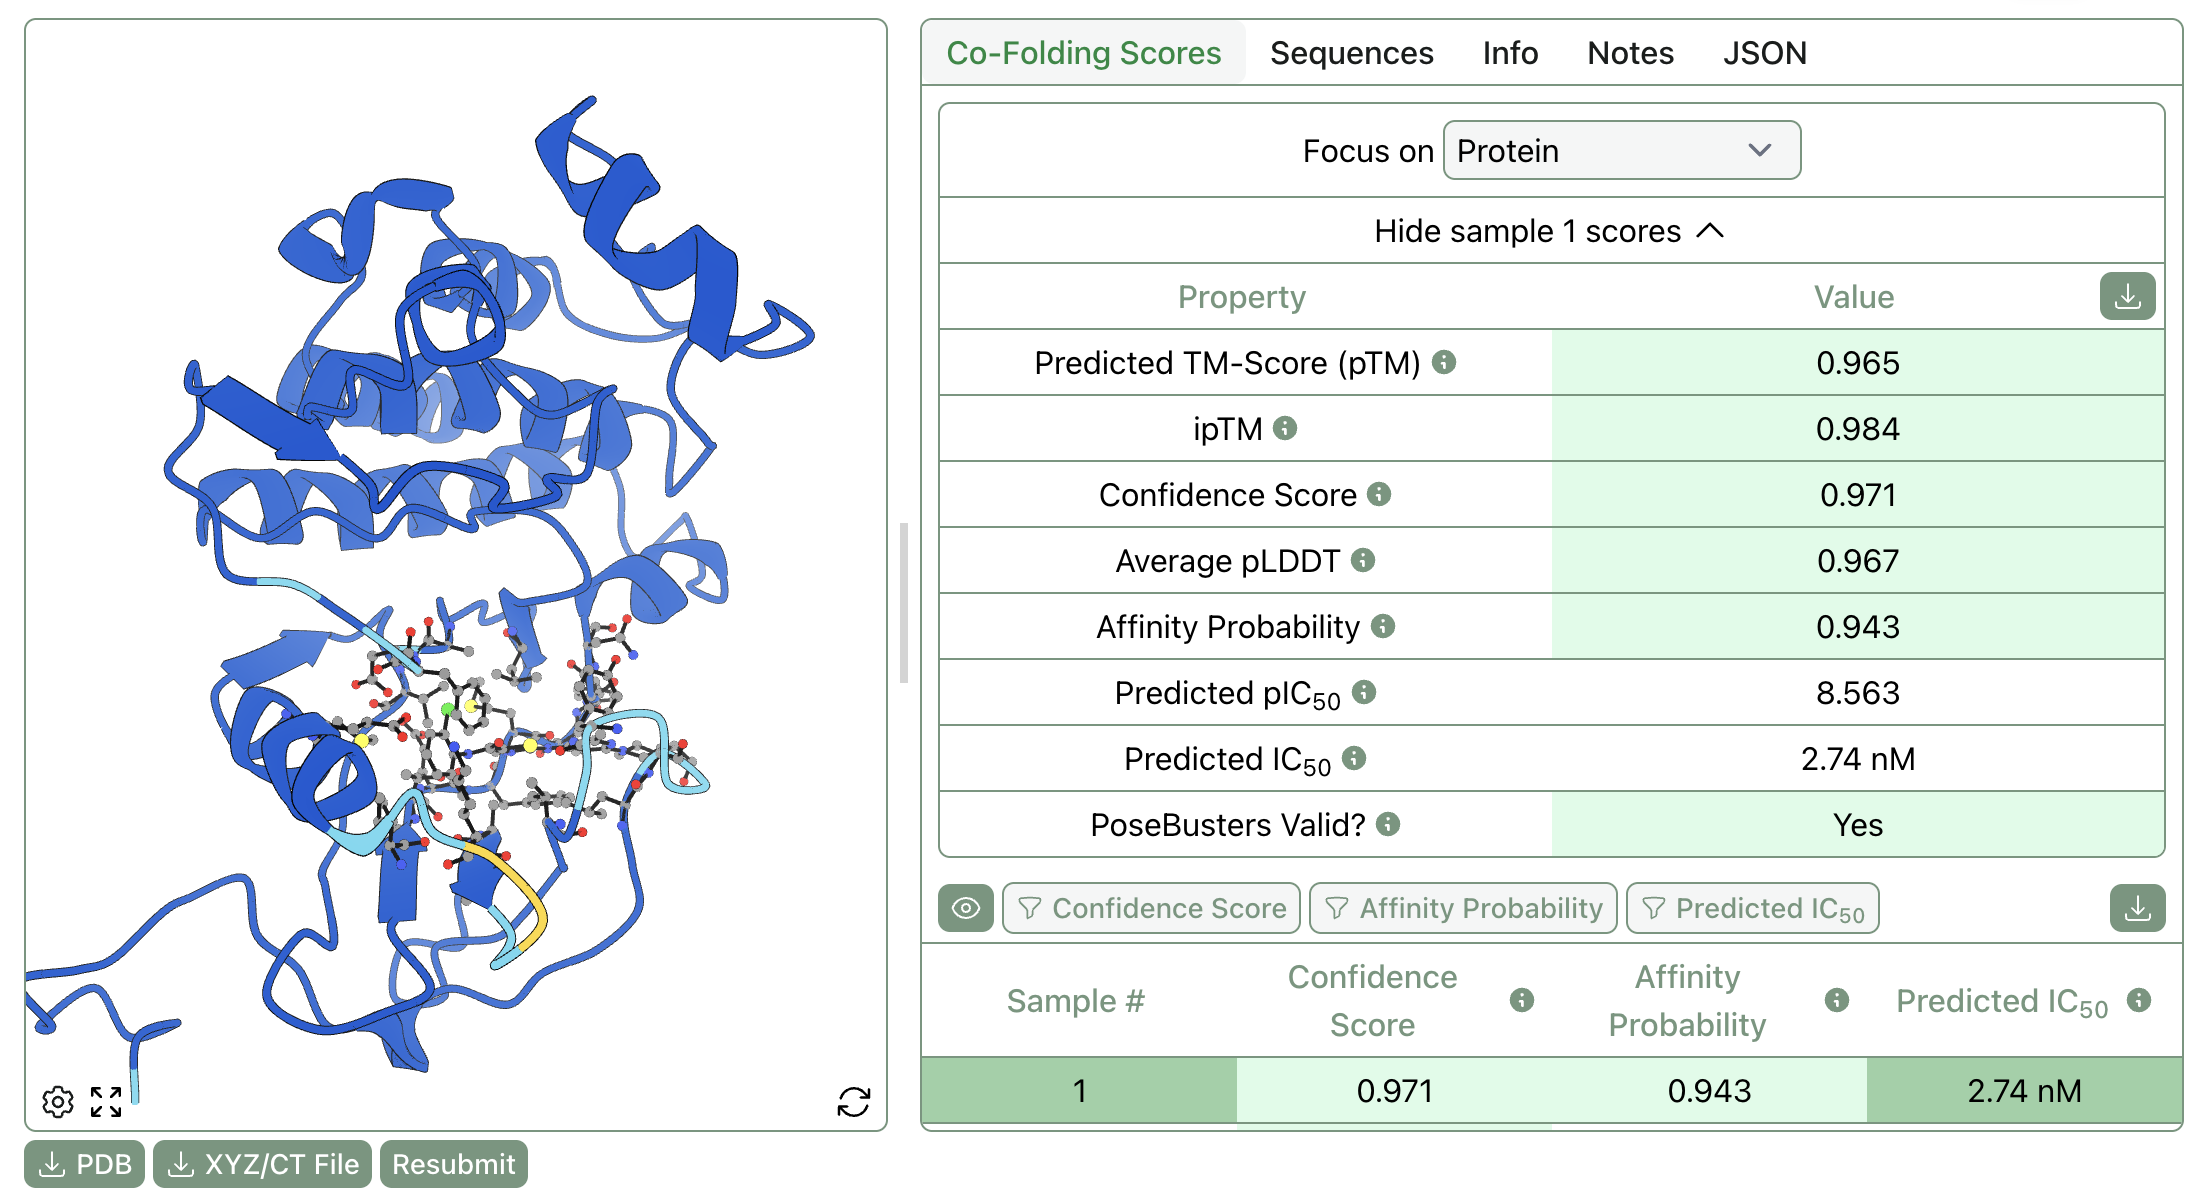Reset the 3D structure orientation

[855, 1102]
